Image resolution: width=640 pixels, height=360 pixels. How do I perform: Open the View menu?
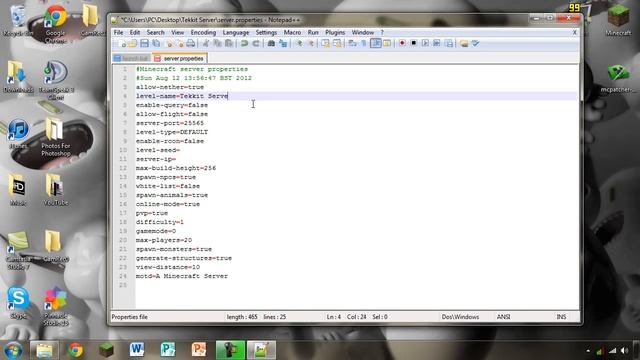tap(178, 32)
